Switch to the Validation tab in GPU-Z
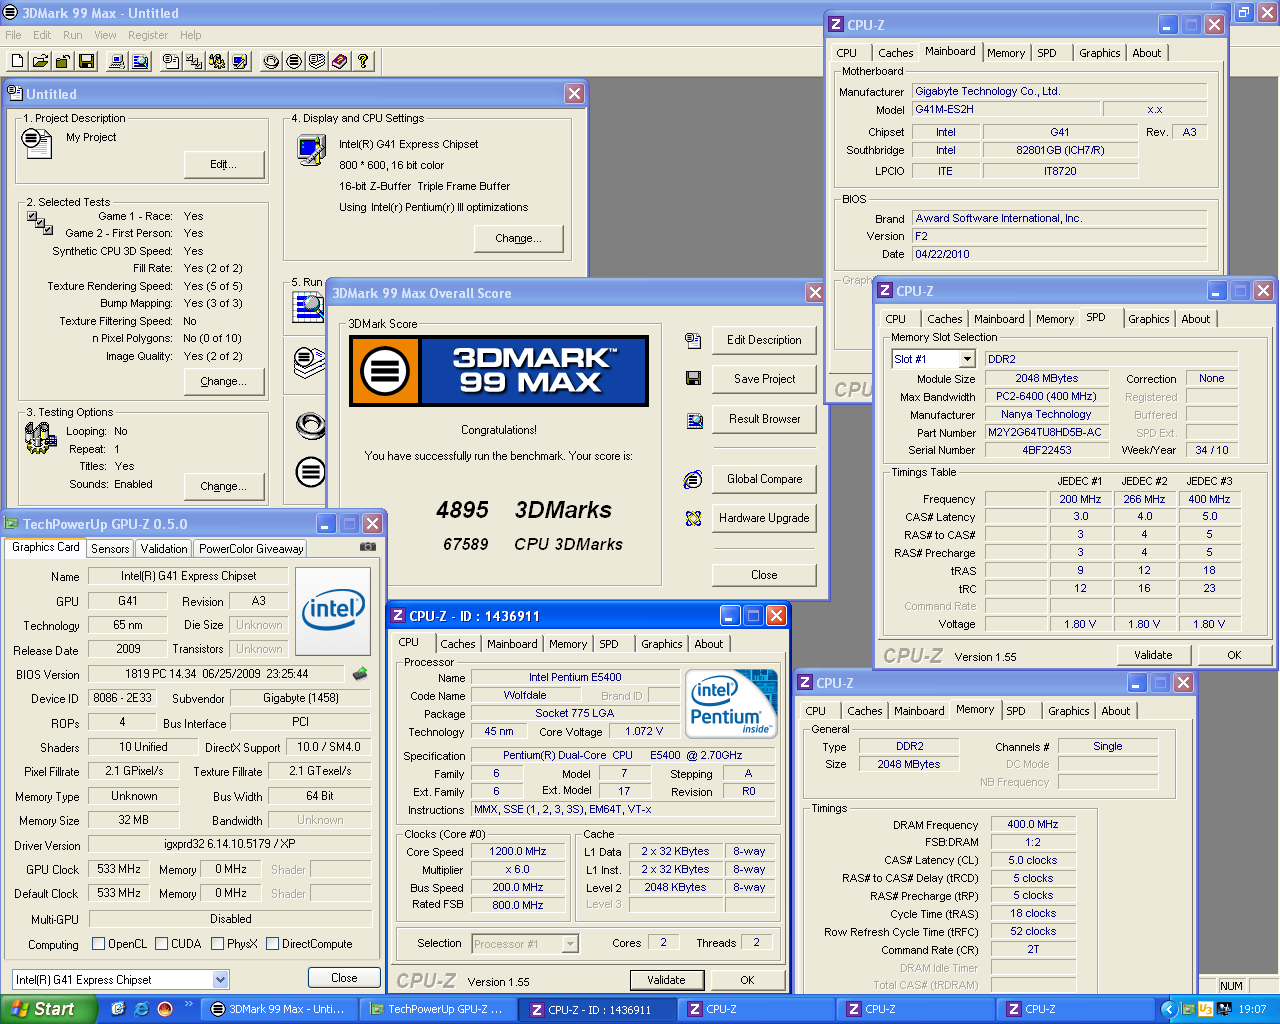 pos(164,549)
